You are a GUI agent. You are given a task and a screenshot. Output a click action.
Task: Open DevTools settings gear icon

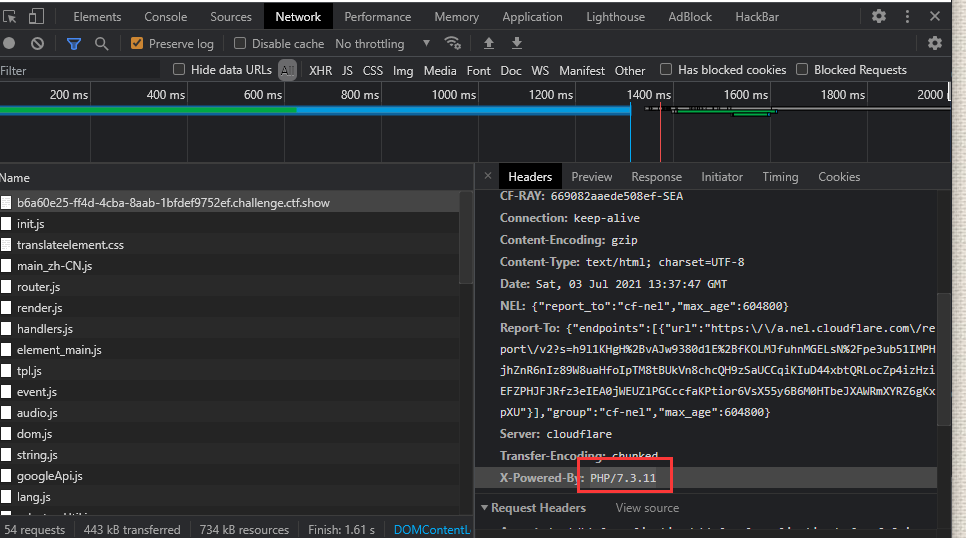(879, 17)
